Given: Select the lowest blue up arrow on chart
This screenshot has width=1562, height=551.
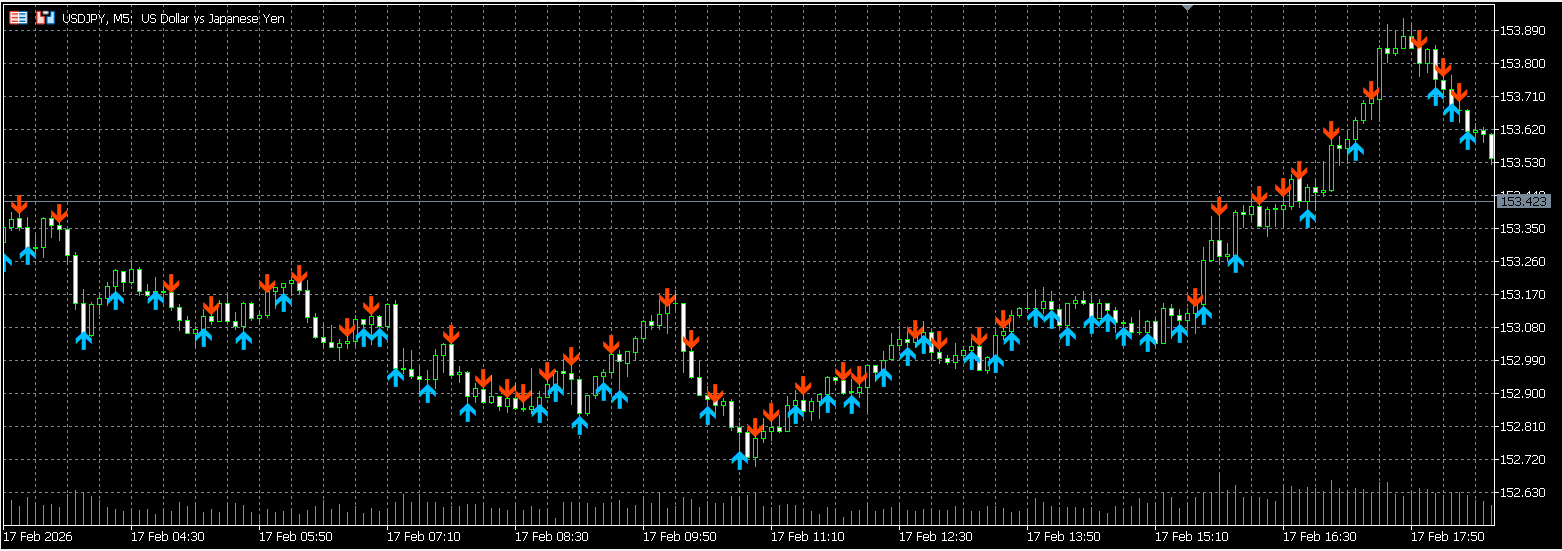Looking at the screenshot, I should [x=739, y=459].
